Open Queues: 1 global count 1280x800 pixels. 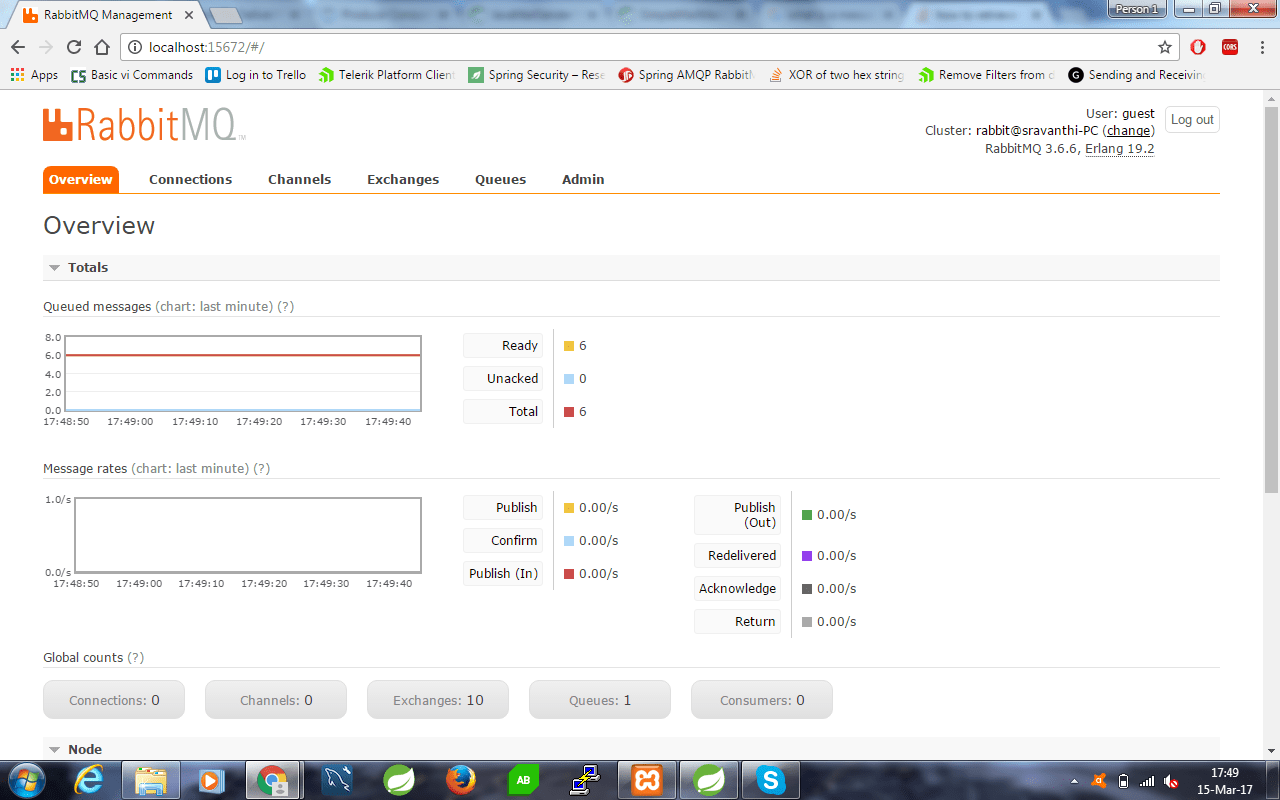coord(600,700)
